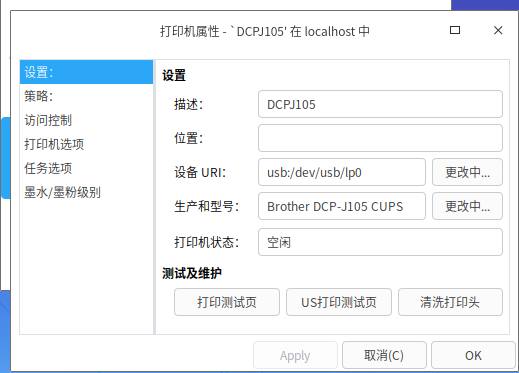Image resolution: width=519 pixels, height=373 pixels.
Task: Select 任务选项 in the sidebar
Action: click(x=86, y=168)
